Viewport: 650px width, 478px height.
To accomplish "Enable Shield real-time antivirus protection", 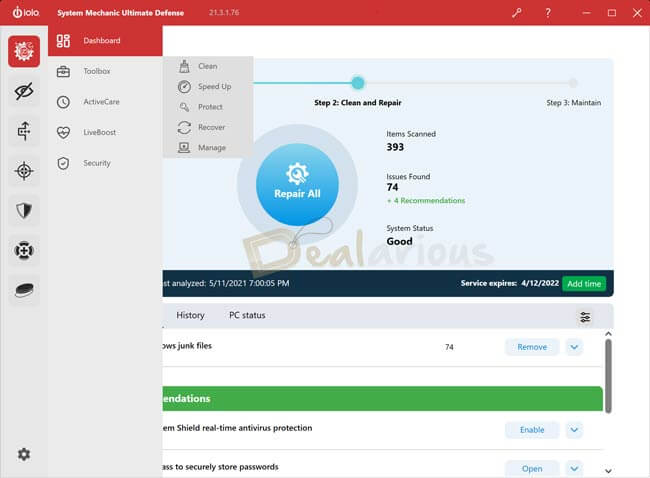I will [x=532, y=430].
